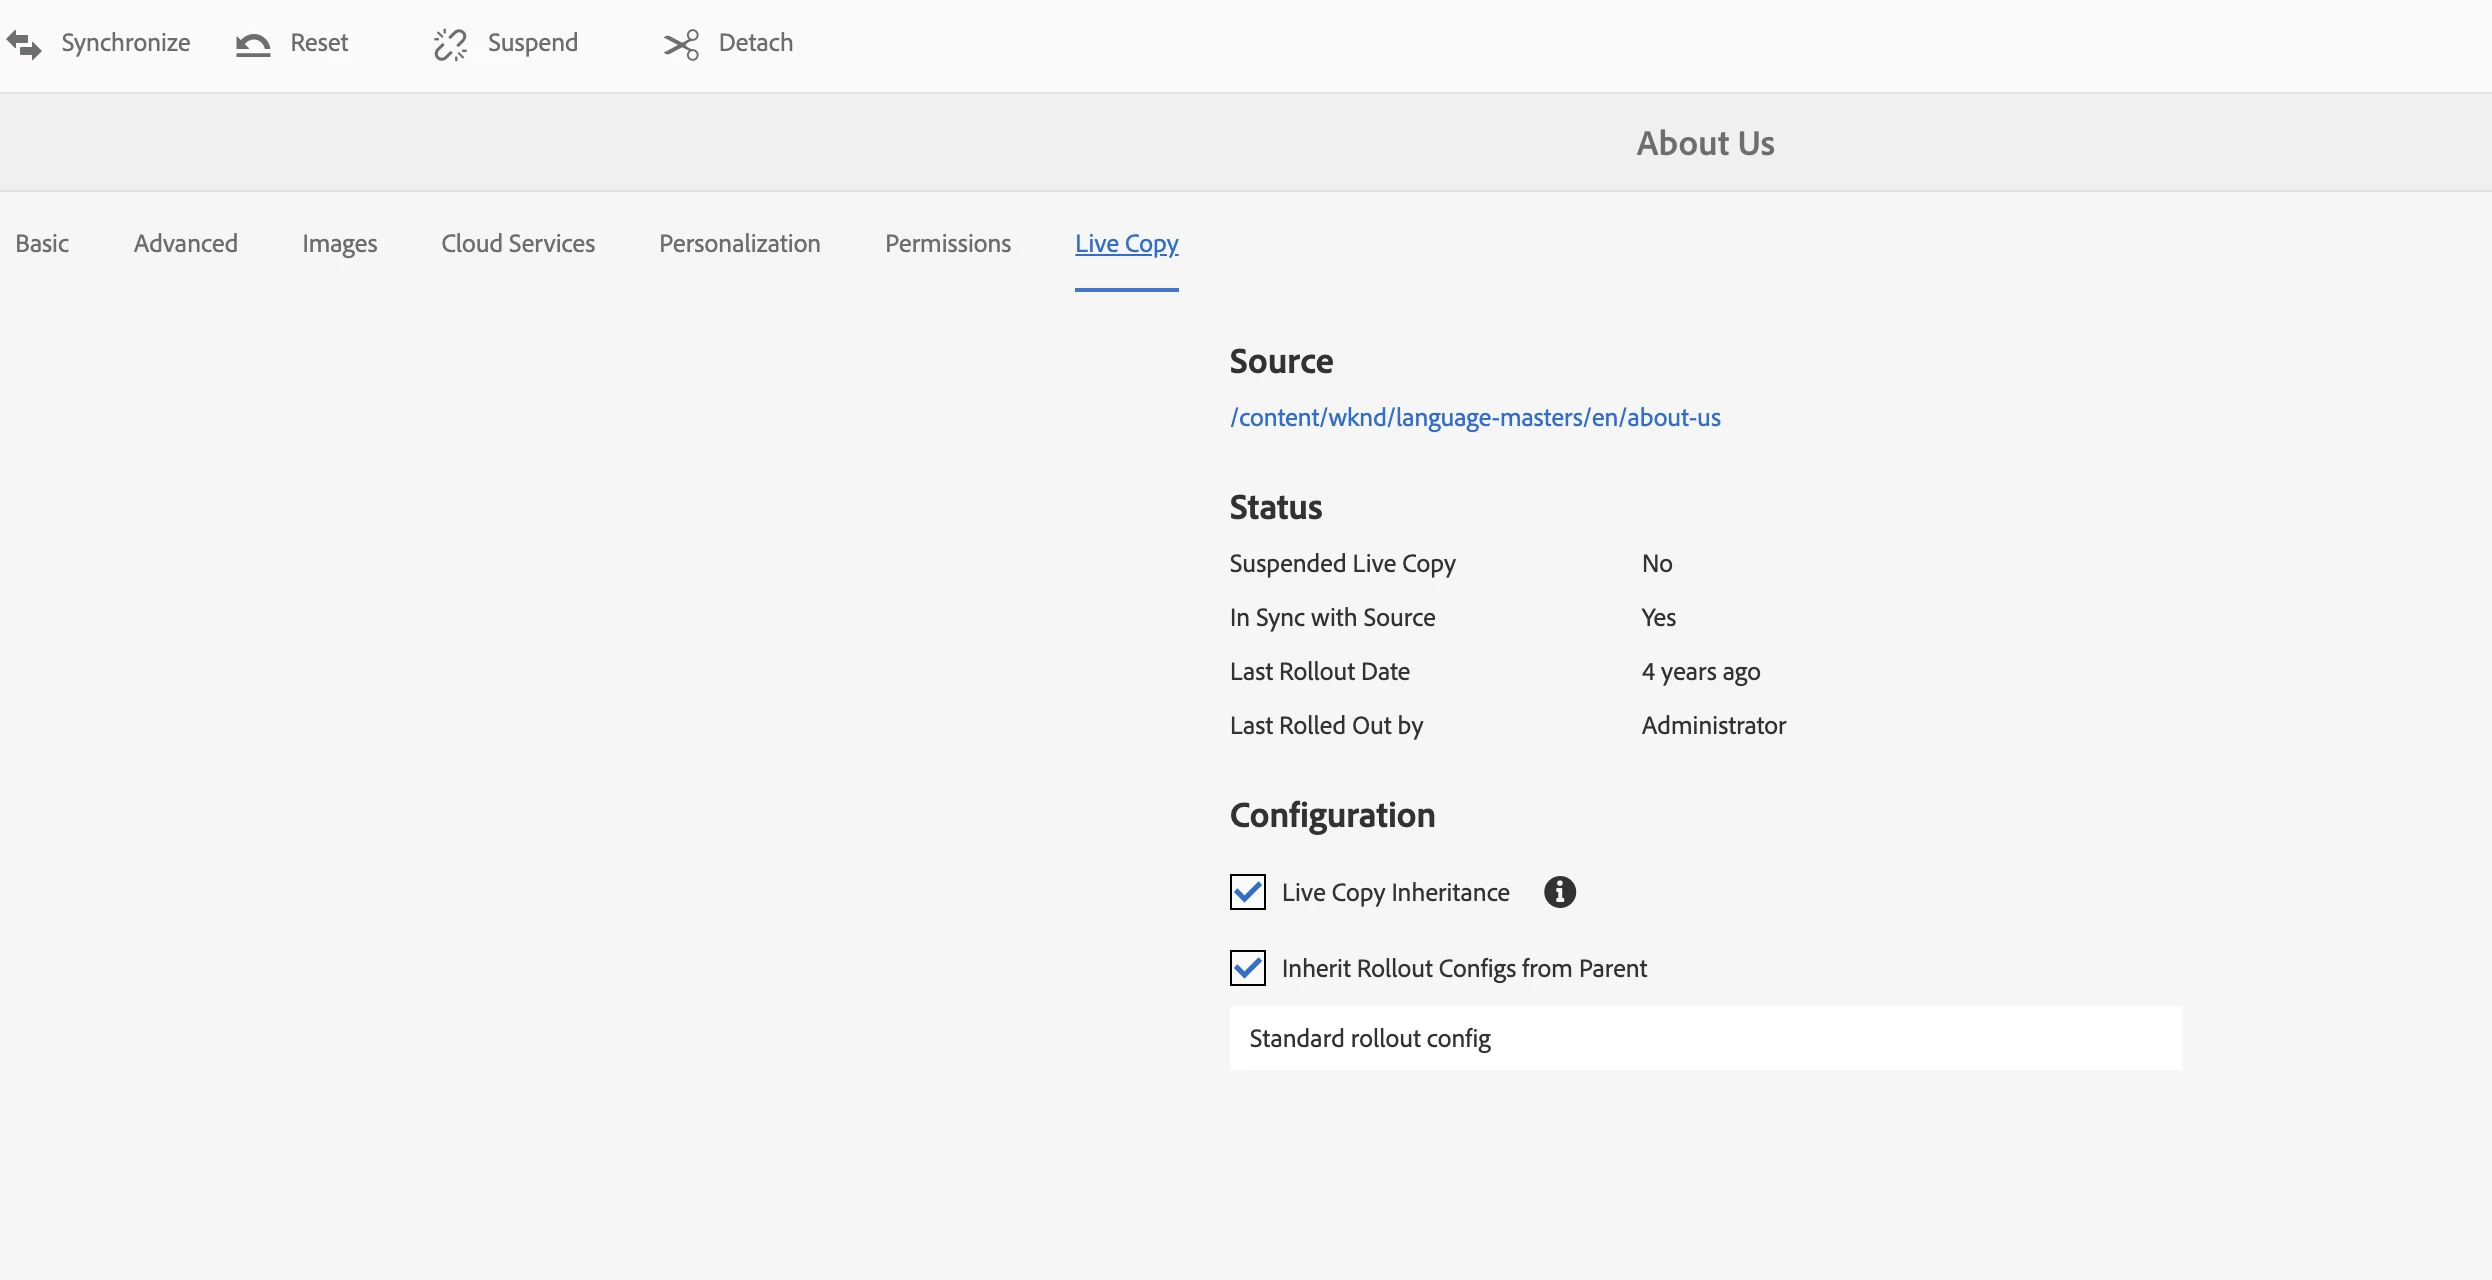This screenshot has width=2492, height=1280.
Task: Open the Basic tab
Action: point(42,244)
